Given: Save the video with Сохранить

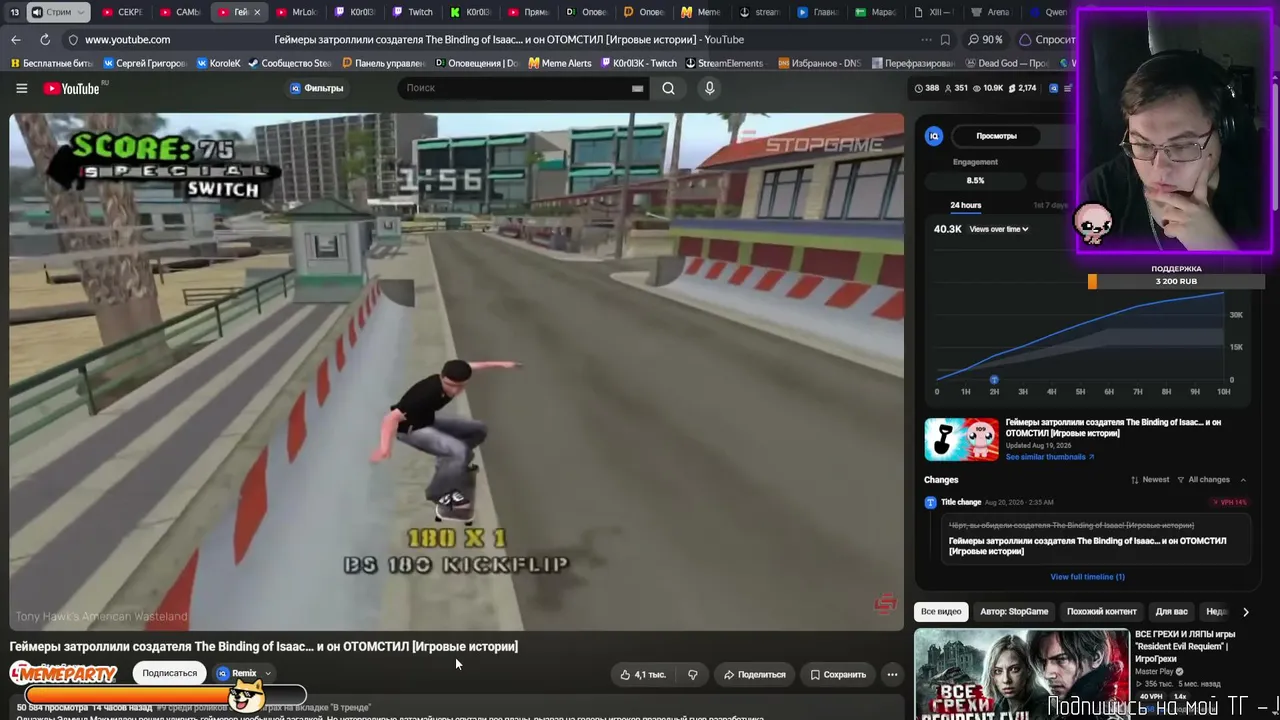Looking at the screenshot, I should [838, 674].
